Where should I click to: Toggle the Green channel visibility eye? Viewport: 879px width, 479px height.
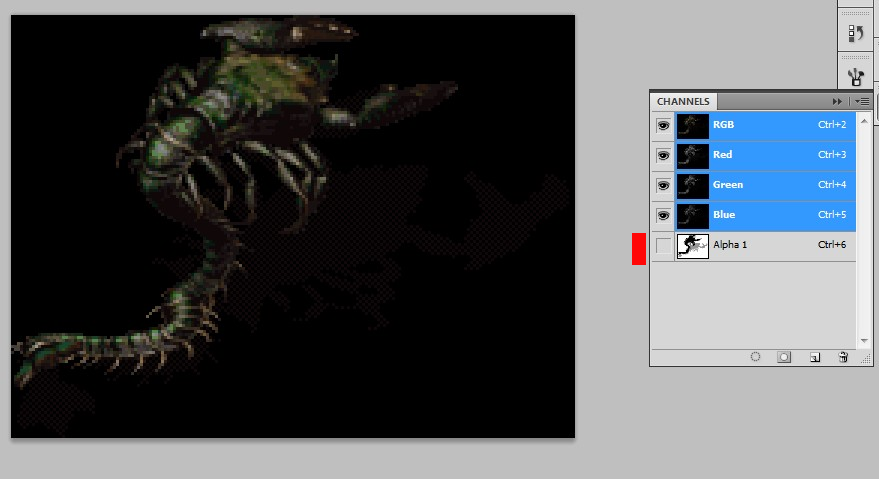[x=663, y=186]
